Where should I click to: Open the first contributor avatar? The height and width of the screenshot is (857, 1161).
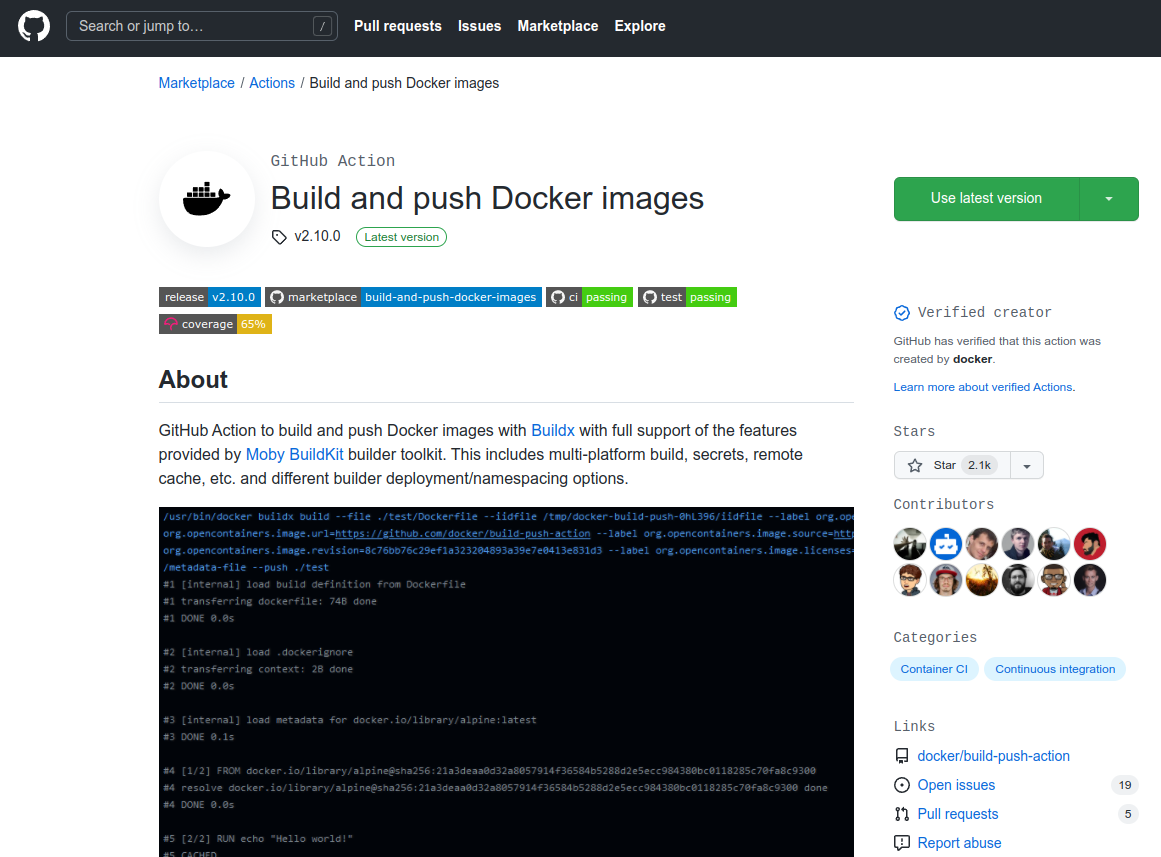click(x=910, y=544)
